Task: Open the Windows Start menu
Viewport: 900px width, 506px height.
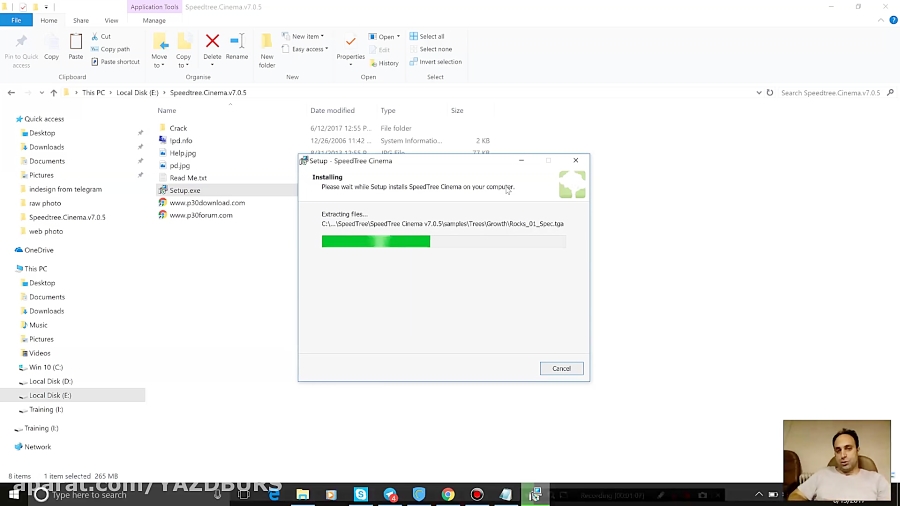Action: (13, 495)
